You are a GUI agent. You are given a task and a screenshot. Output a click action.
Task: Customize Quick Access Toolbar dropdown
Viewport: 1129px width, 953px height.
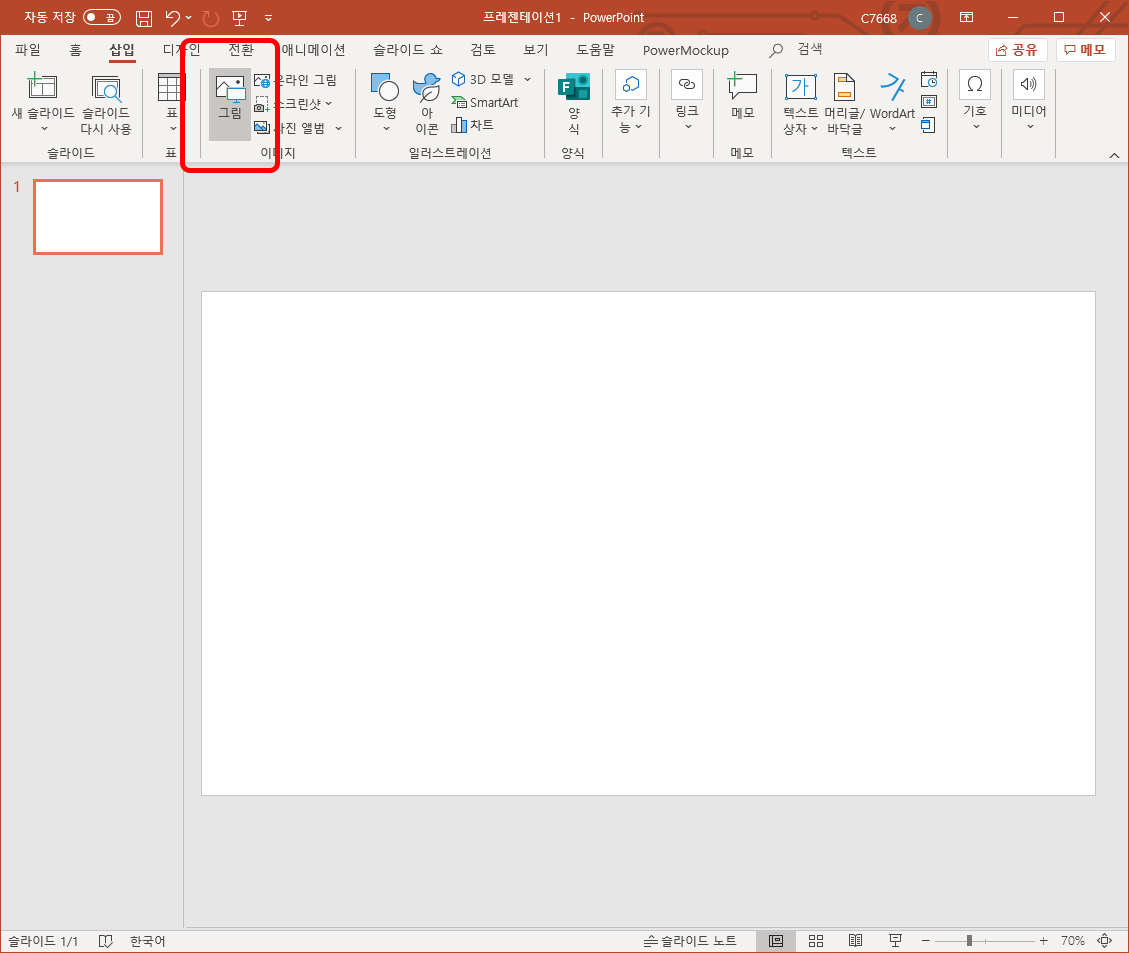[x=268, y=18]
